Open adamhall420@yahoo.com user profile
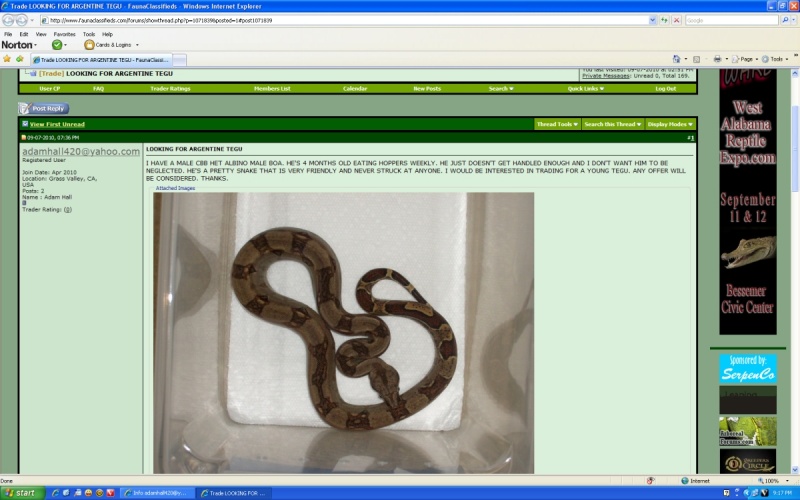This screenshot has width=800, height=500. tap(81, 152)
